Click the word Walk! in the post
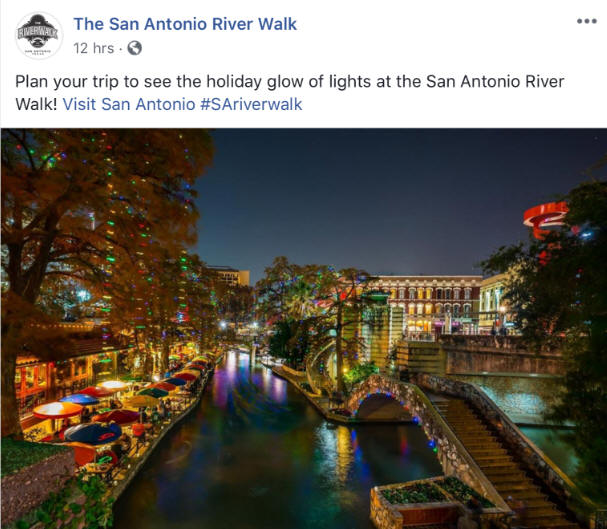 (x=36, y=104)
